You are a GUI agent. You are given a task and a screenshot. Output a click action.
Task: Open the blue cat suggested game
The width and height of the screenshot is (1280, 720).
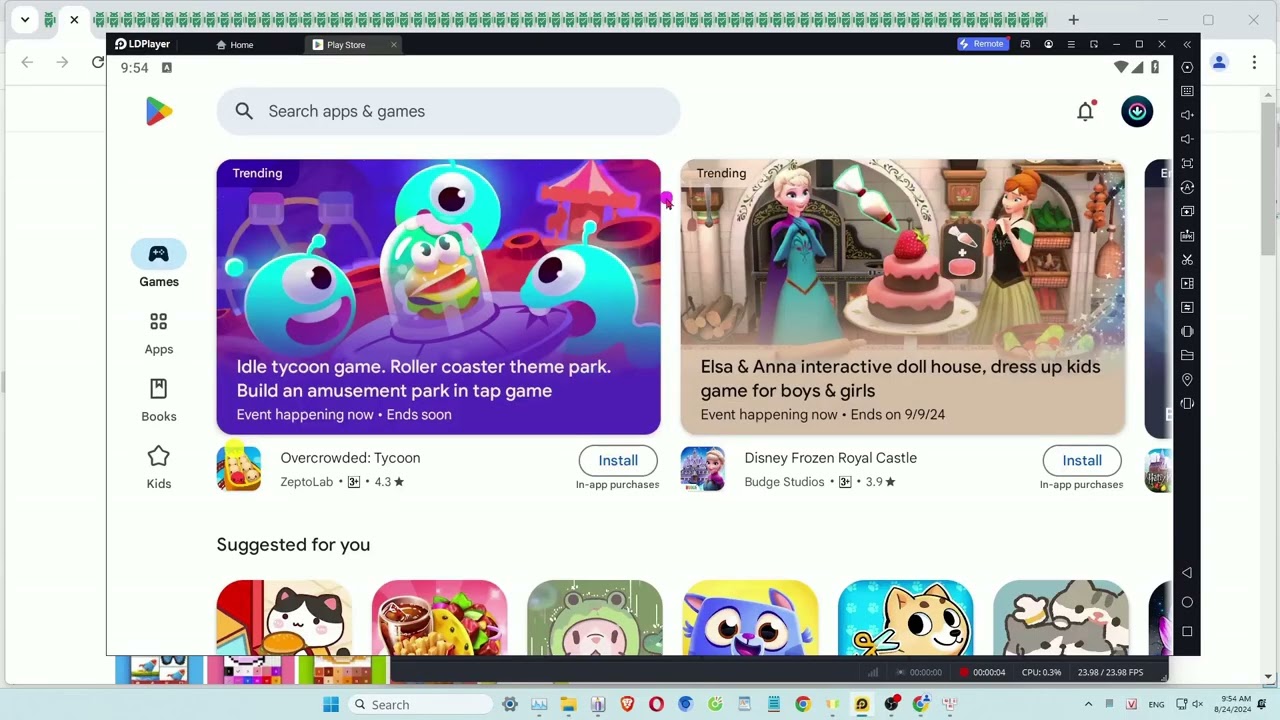[750, 617]
